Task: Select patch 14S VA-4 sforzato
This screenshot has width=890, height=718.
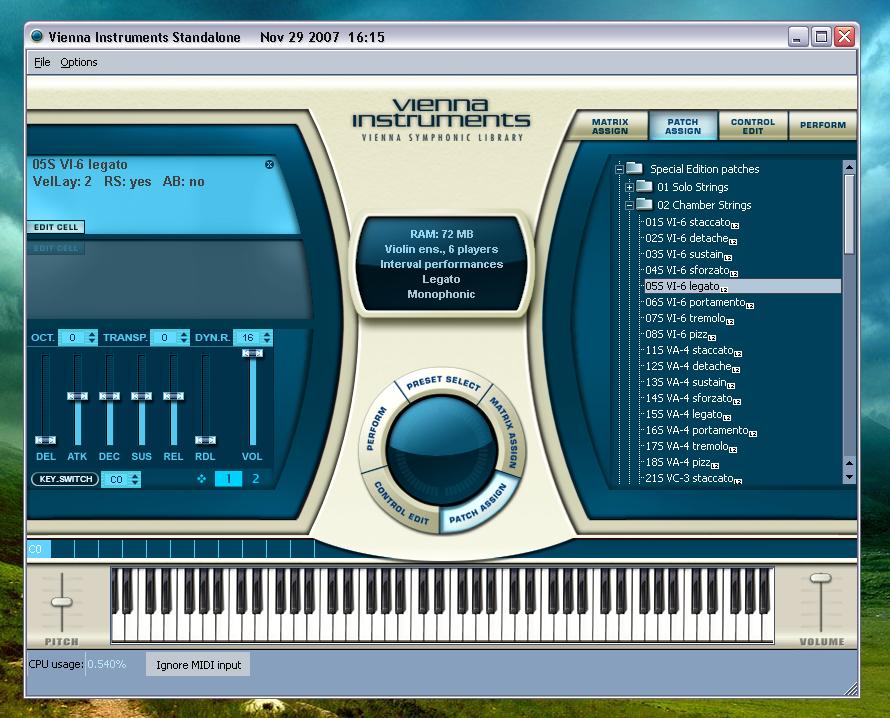Action: (x=692, y=398)
